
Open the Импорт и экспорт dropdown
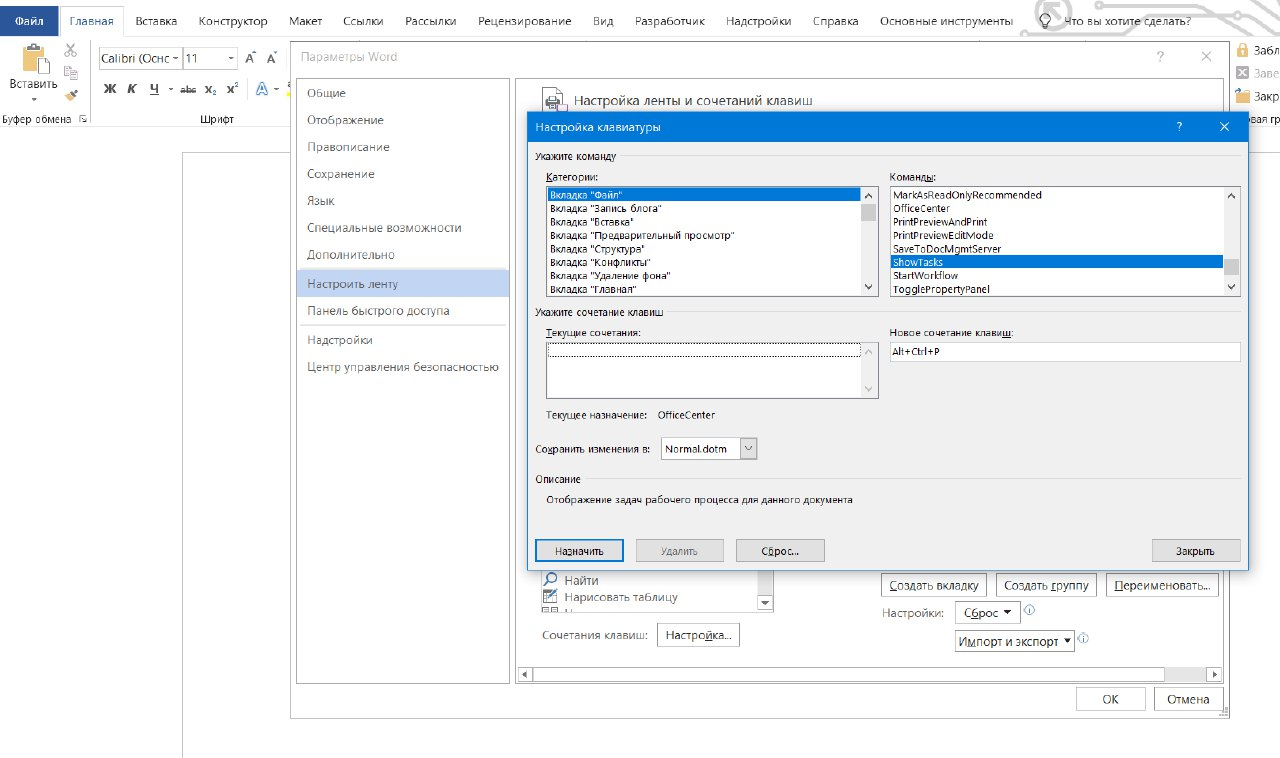click(1014, 641)
